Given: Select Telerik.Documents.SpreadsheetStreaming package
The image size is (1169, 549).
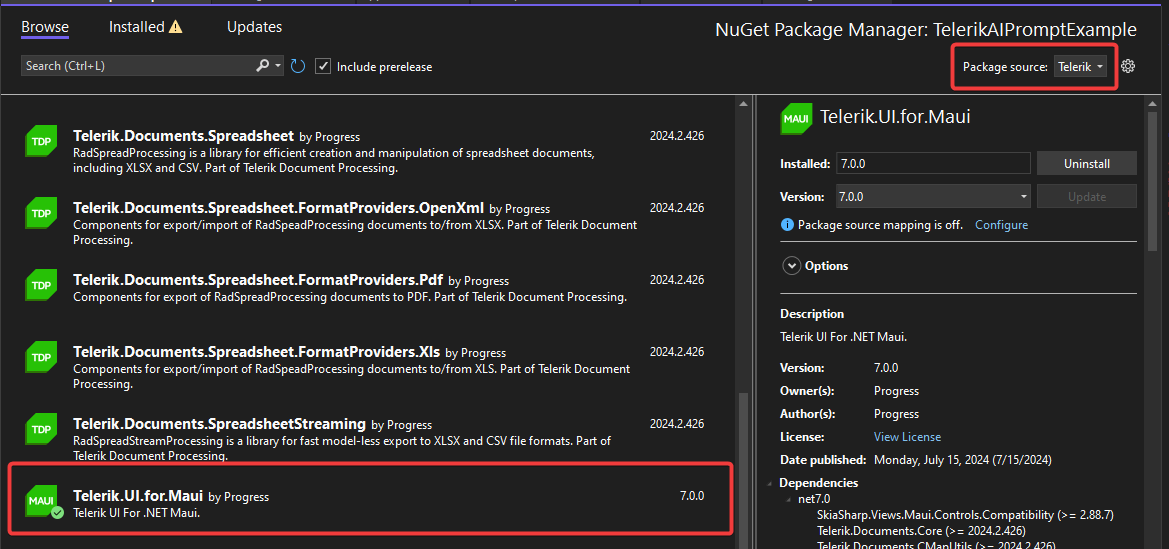Looking at the screenshot, I should pyautogui.click(x=366, y=439).
